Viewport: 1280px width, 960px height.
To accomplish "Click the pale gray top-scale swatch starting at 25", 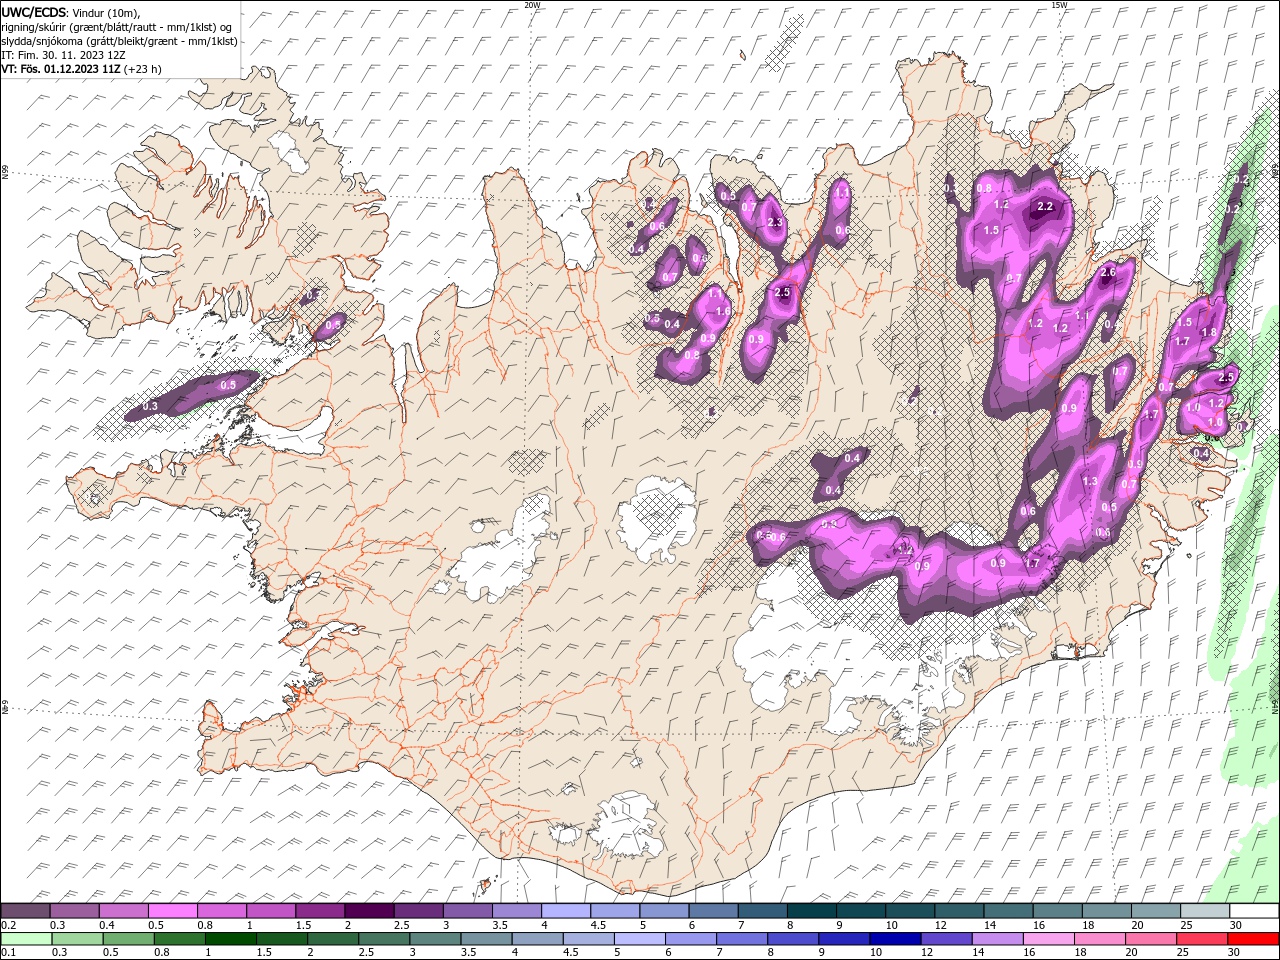I will click(1205, 911).
